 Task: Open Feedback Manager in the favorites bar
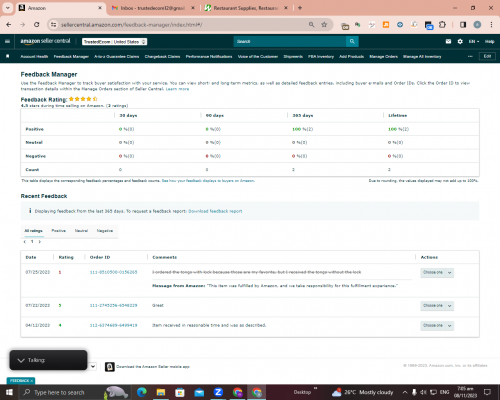pyautogui.click(x=71, y=56)
